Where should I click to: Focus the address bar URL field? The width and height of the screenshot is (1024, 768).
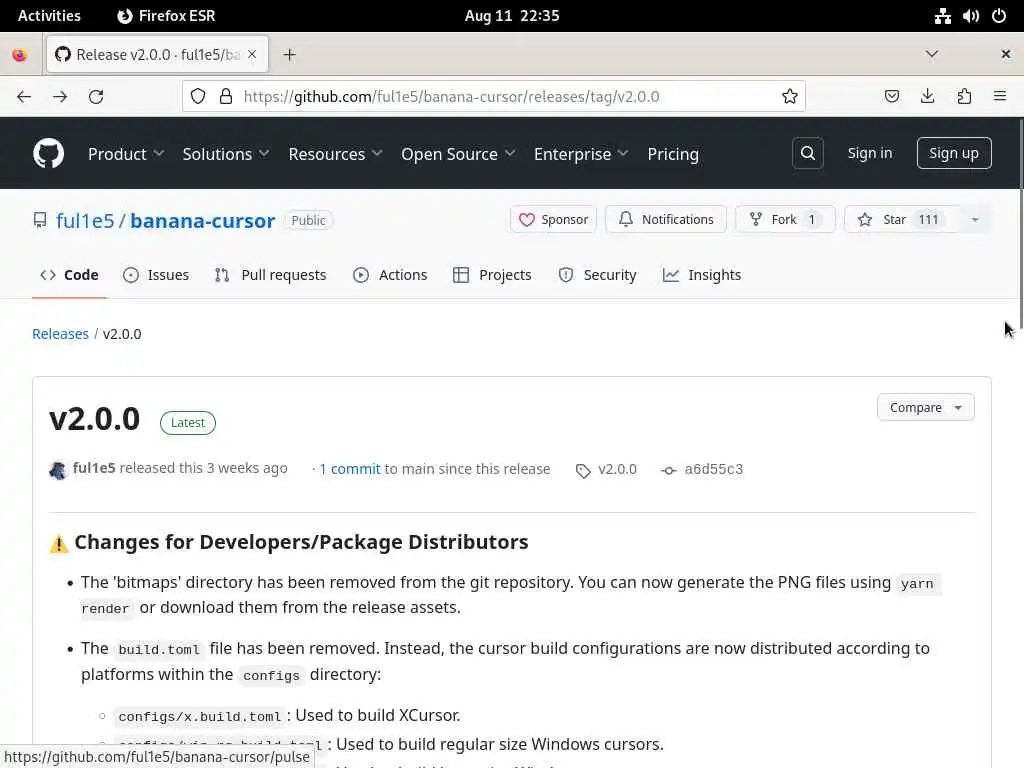[x=500, y=96]
